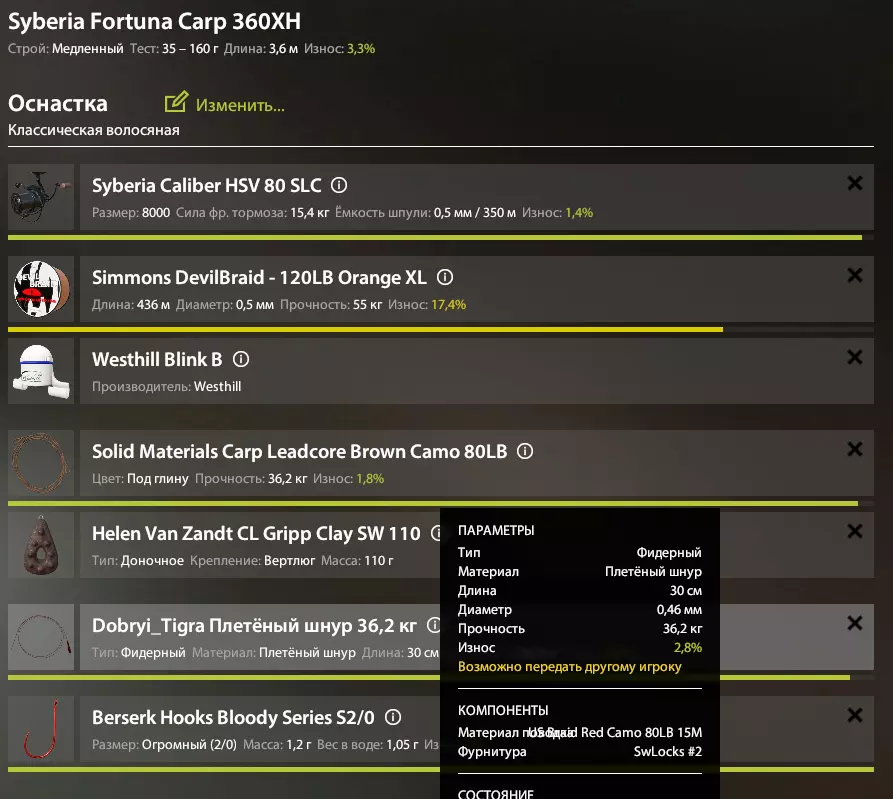This screenshot has width=893, height=799.
Task: Open the Изменить... rig editing link
Action: tap(240, 105)
